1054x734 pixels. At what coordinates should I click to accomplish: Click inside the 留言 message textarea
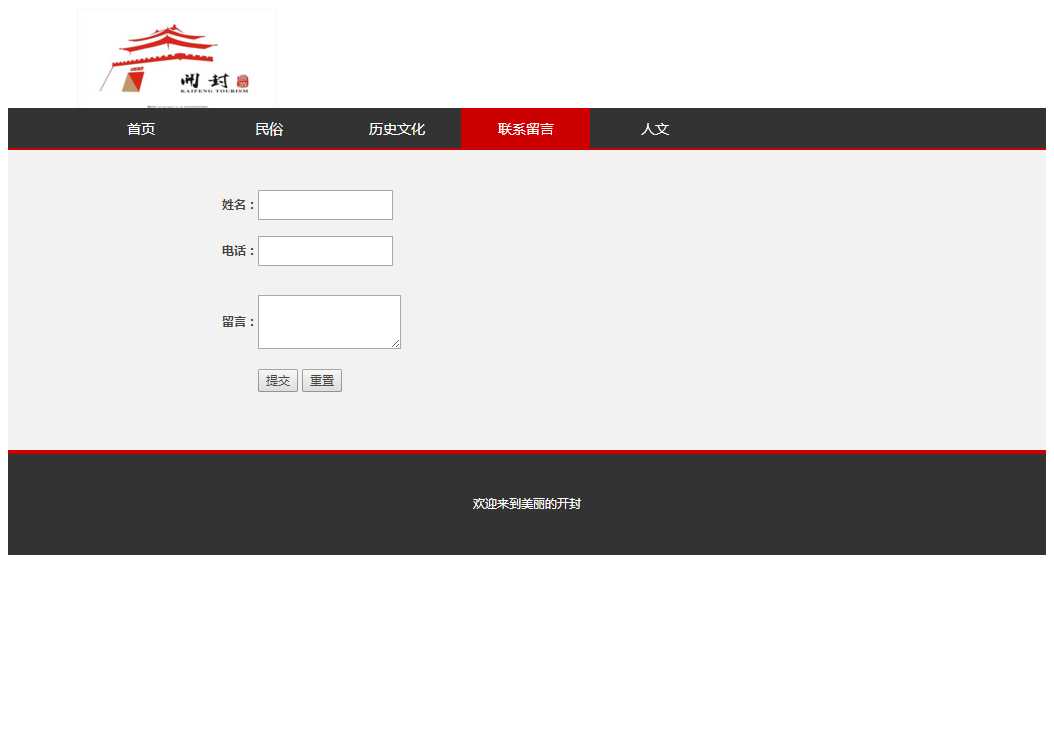[328, 321]
